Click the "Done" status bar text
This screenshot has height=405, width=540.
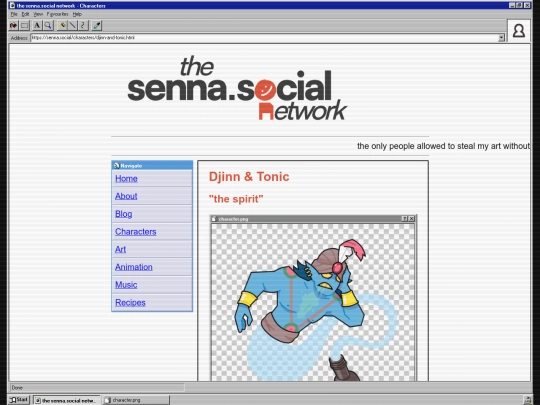tap(17, 388)
